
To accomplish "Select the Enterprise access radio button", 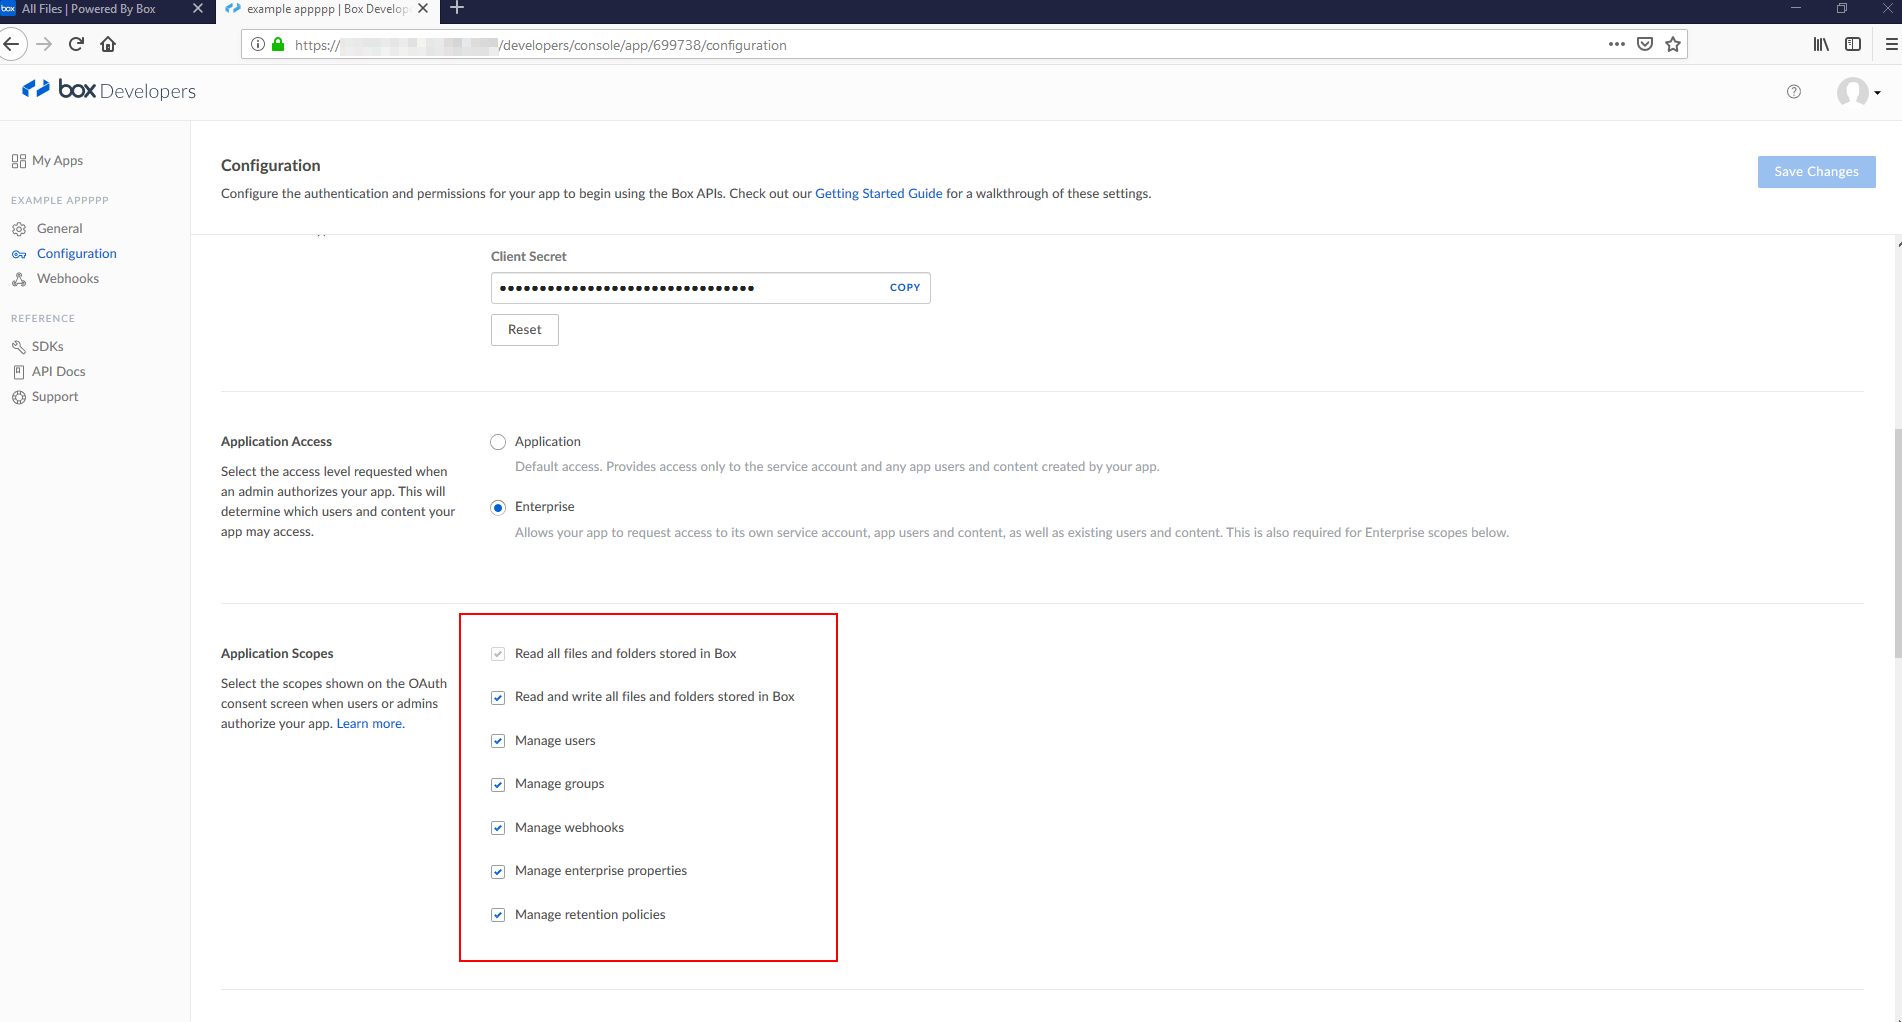I will click(x=498, y=508).
